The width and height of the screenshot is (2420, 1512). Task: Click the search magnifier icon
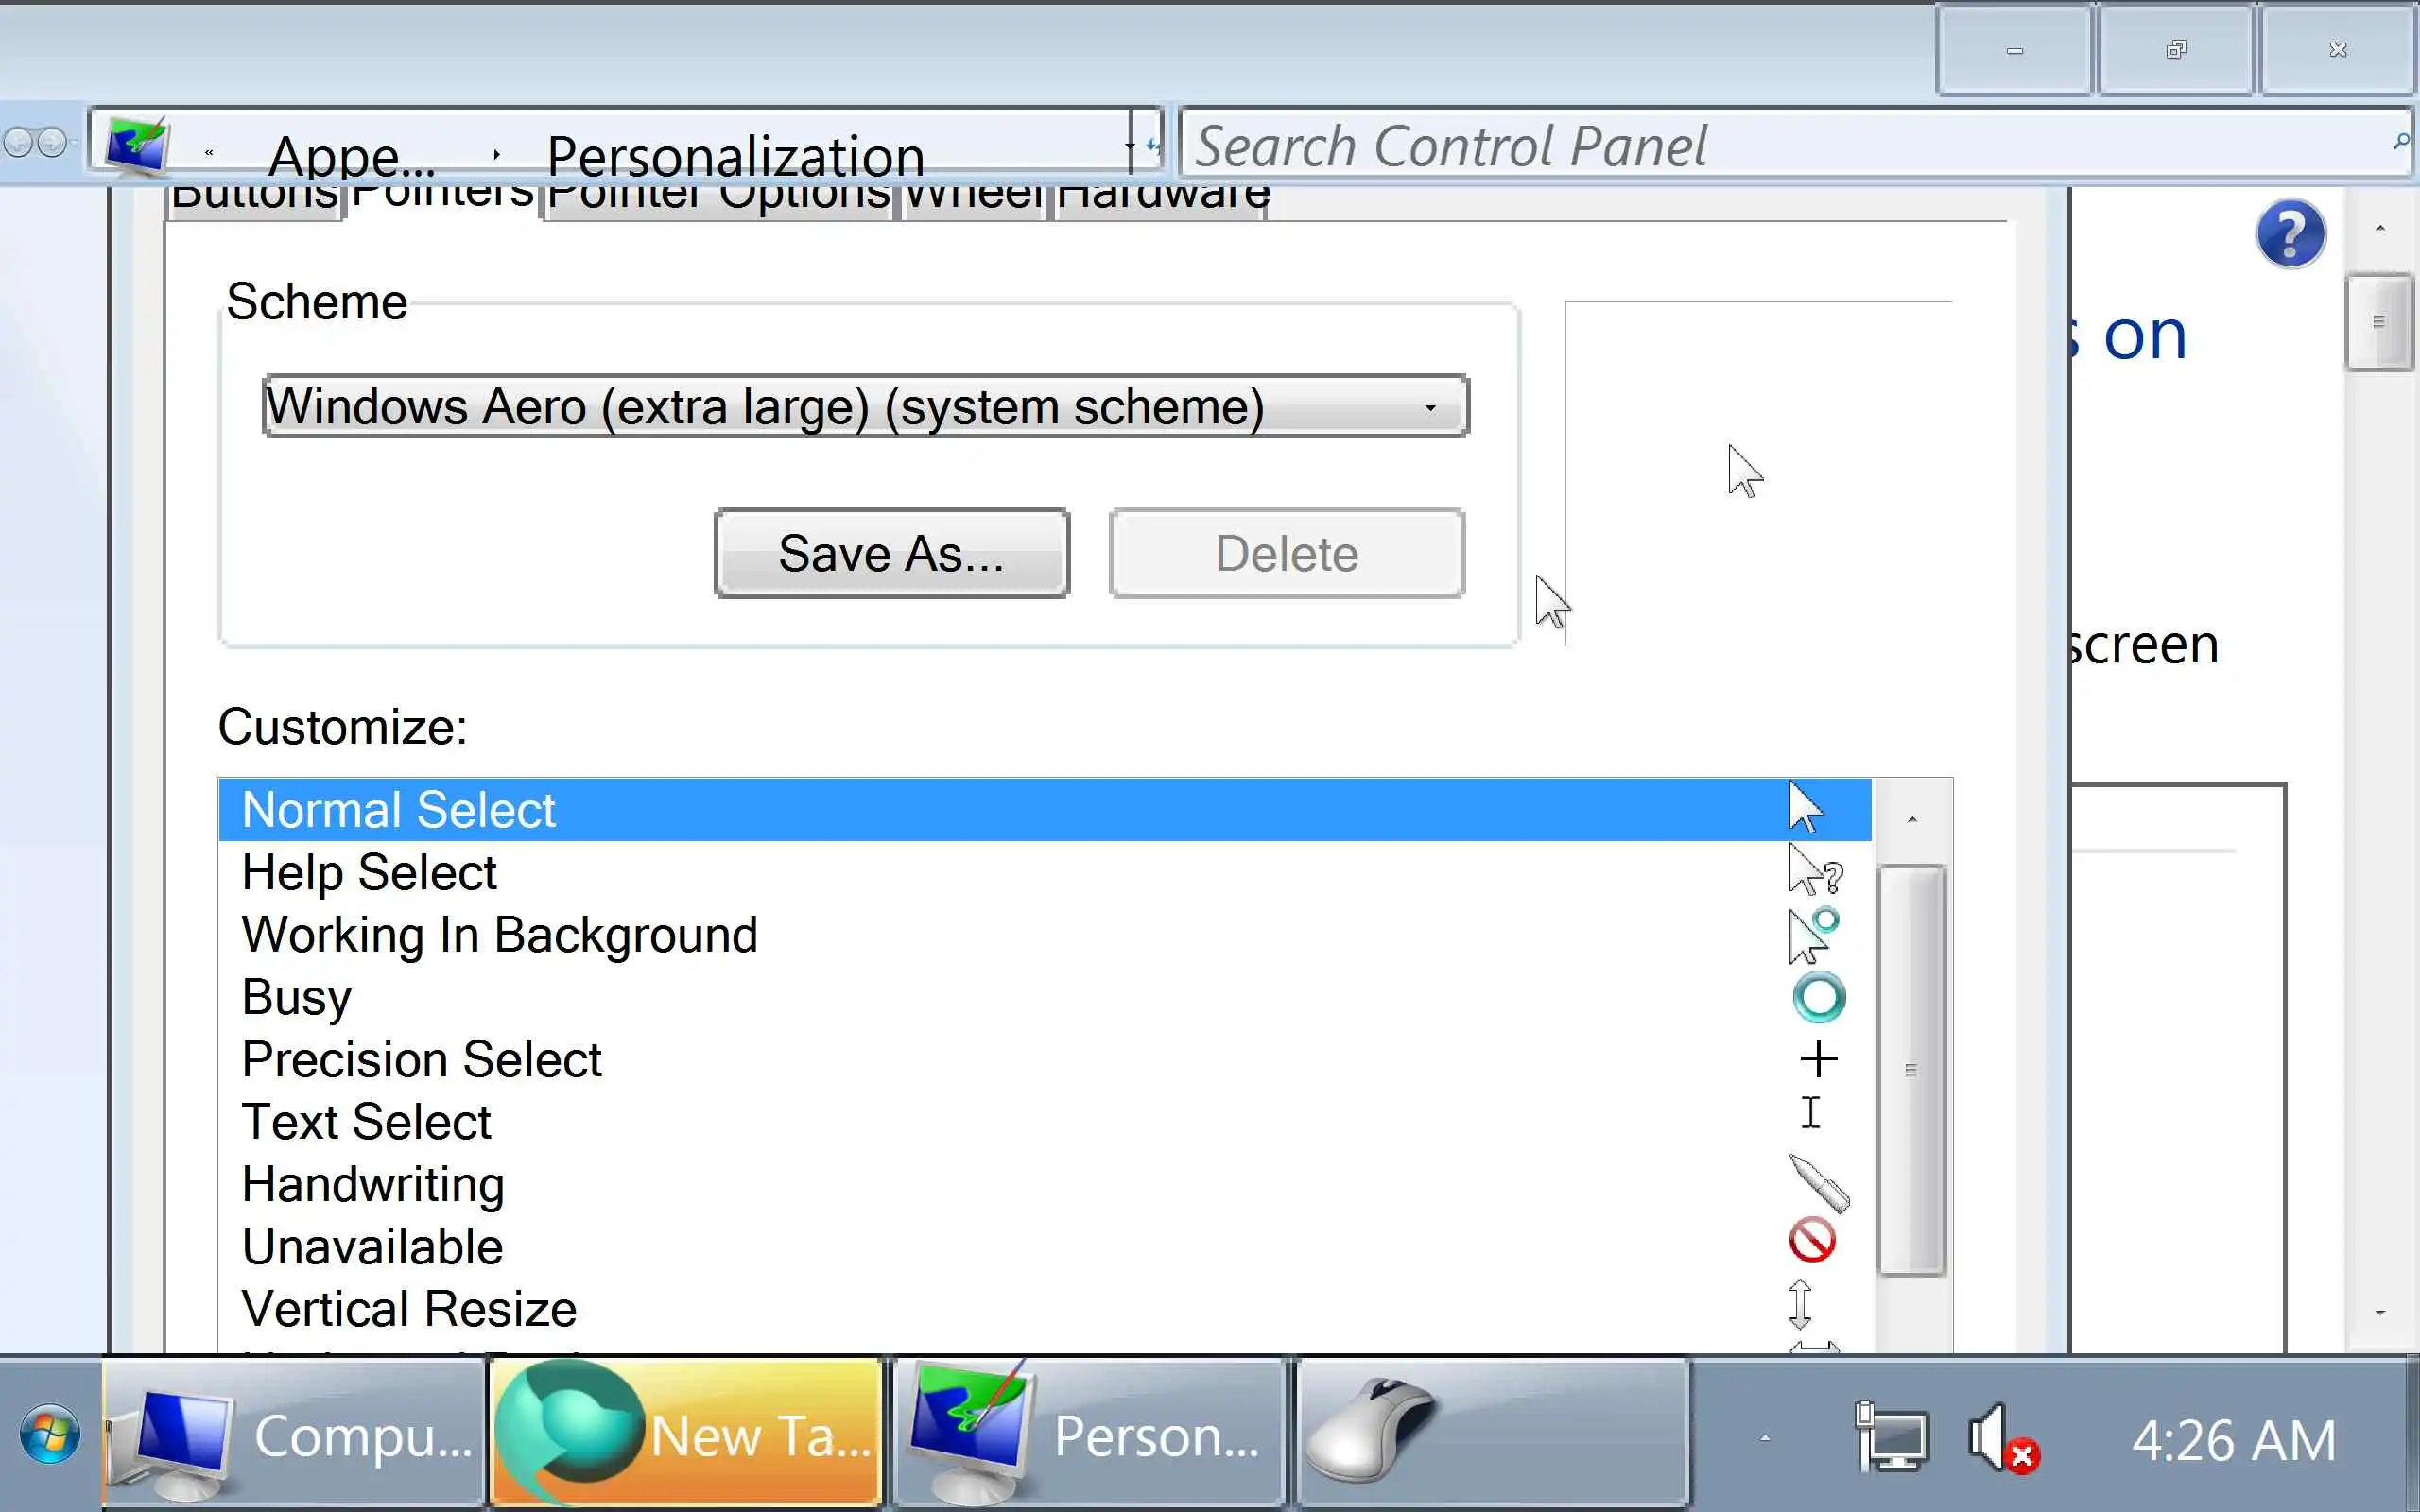2399,142
